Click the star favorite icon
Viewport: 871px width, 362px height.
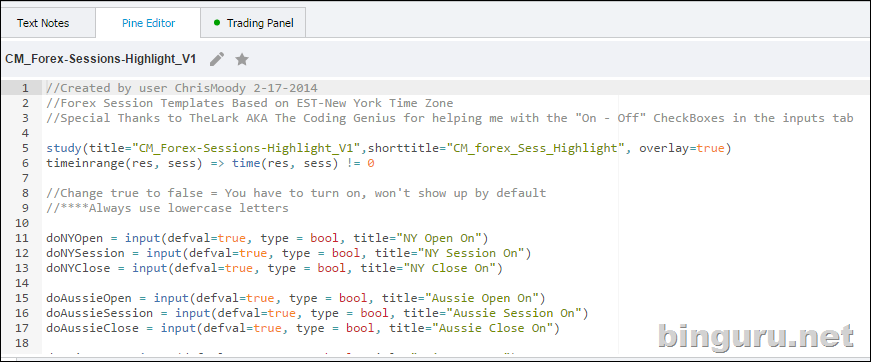point(242,59)
